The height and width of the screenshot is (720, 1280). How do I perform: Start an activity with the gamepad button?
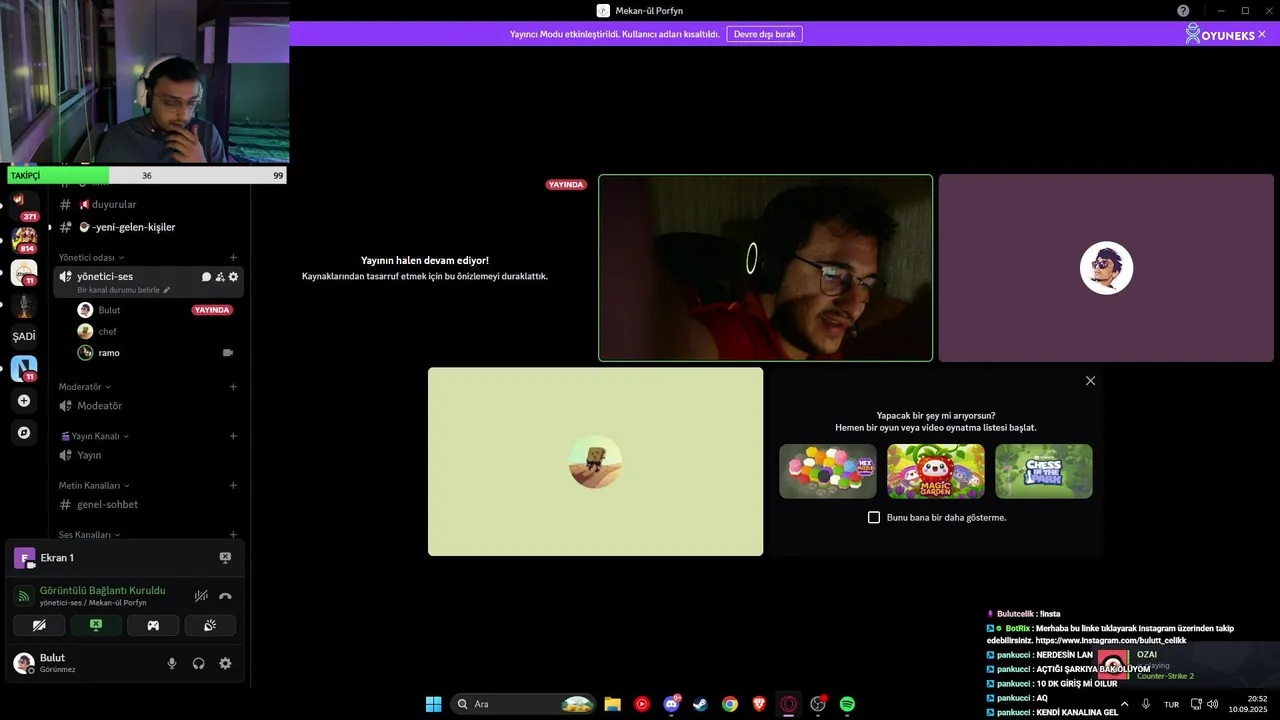(153, 625)
